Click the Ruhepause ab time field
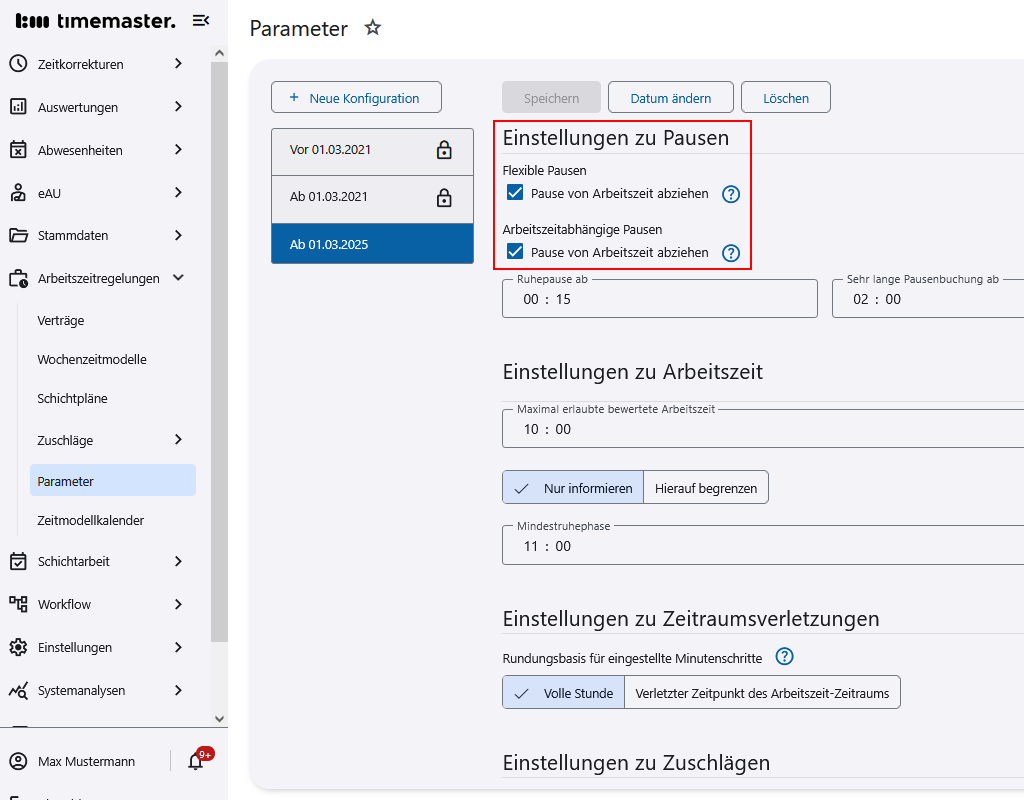Viewport: 1024px width, 800px height. pos(659,299)
